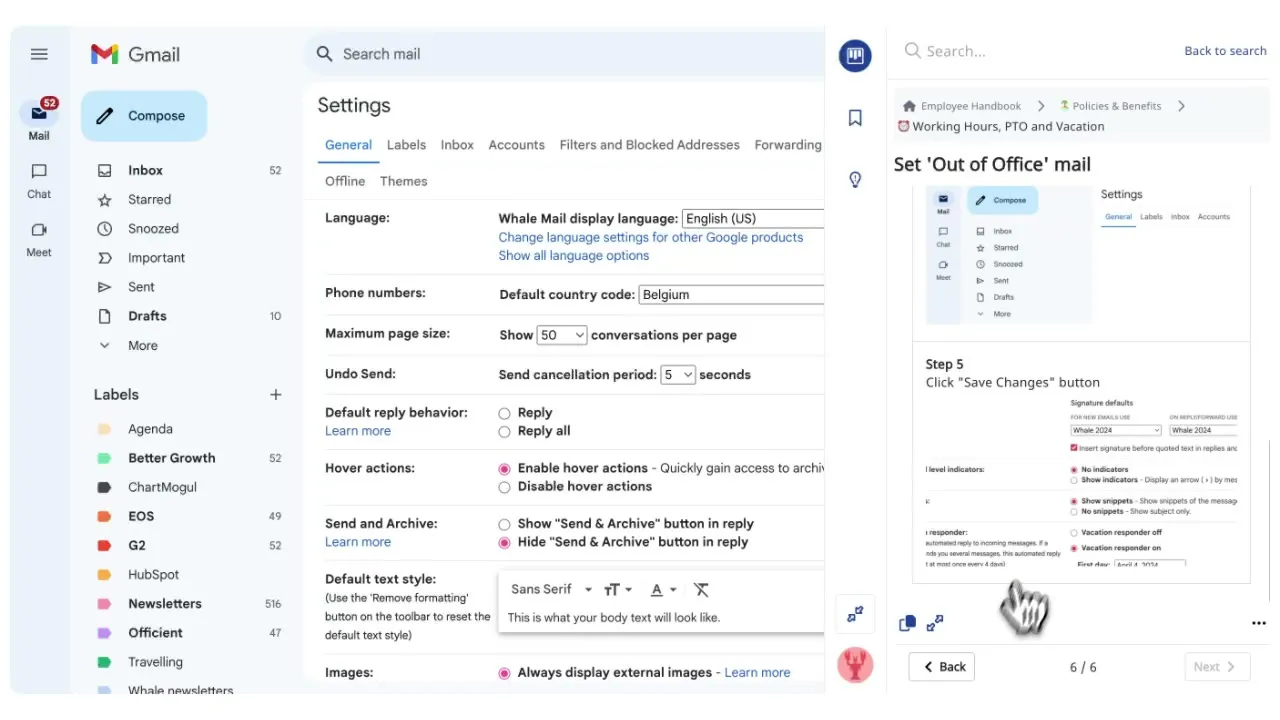Open the Drafts folder

click(147, 316)
